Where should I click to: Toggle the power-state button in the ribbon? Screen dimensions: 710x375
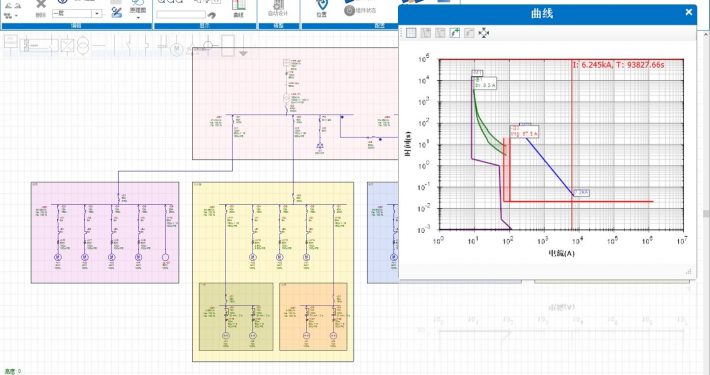pyautogui.click(x=349, y=10)
